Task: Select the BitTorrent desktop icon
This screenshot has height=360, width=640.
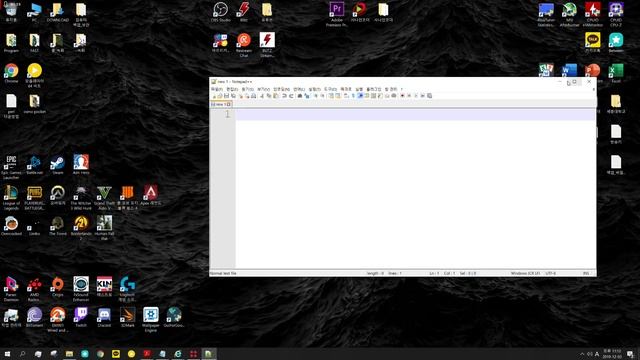Action: tap(34, 318)
